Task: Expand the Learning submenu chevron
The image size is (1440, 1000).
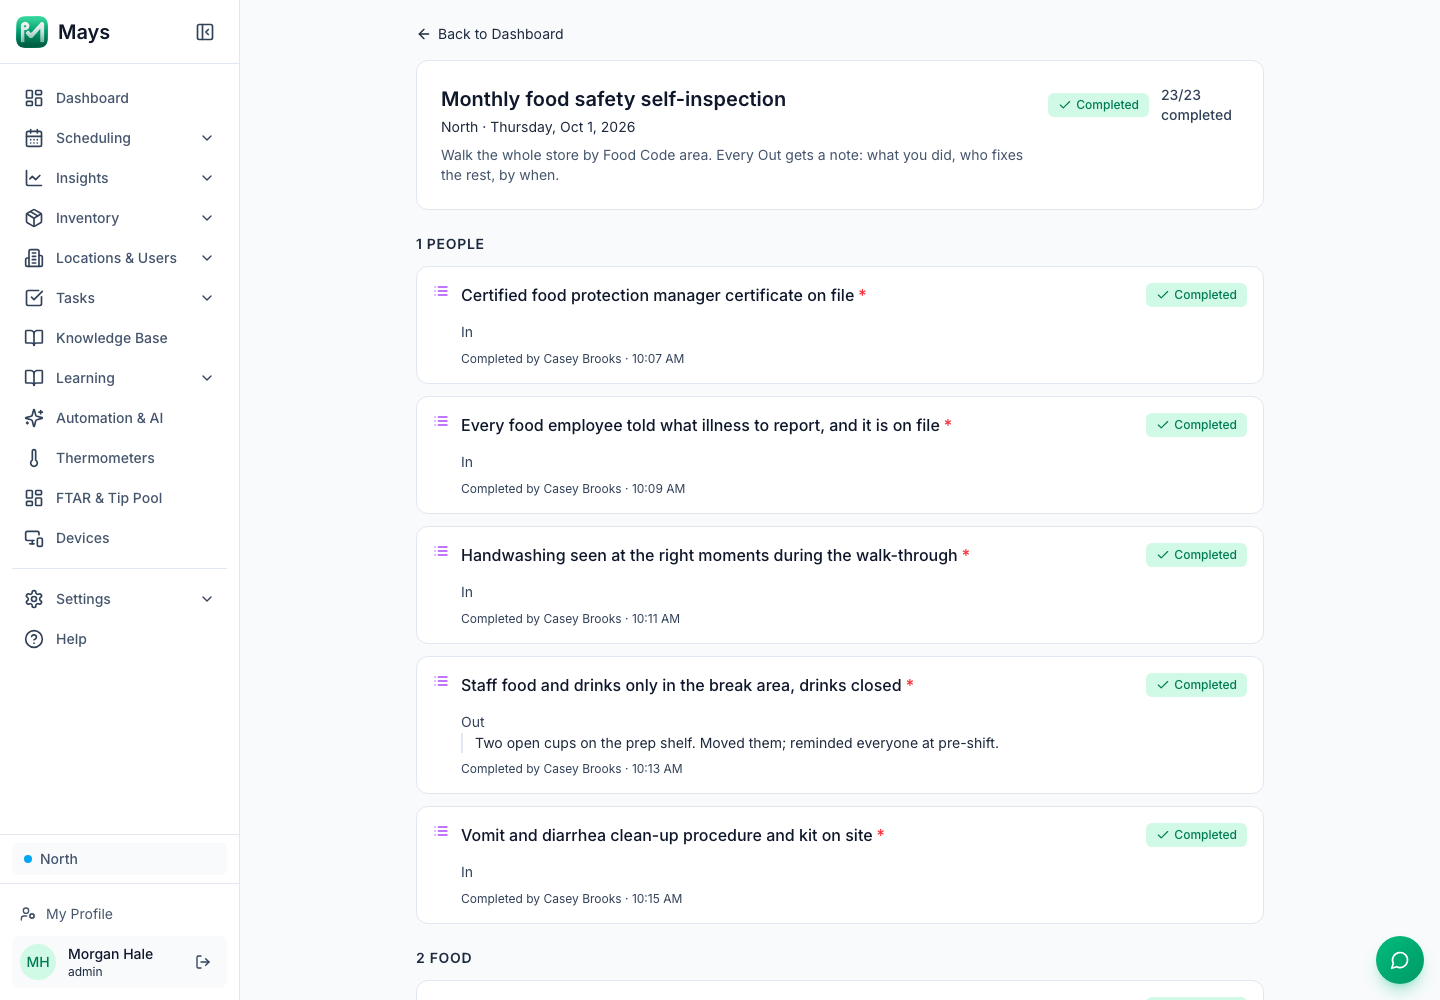Action: (x=207, y=378)
